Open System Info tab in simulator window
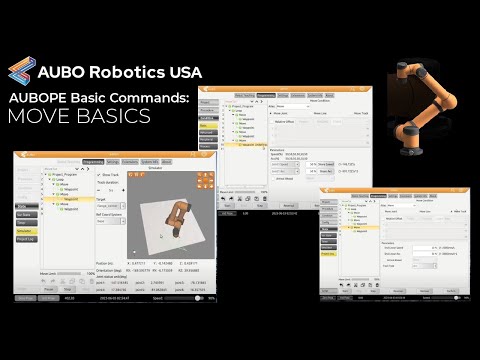480x360 pixels. 150,162
